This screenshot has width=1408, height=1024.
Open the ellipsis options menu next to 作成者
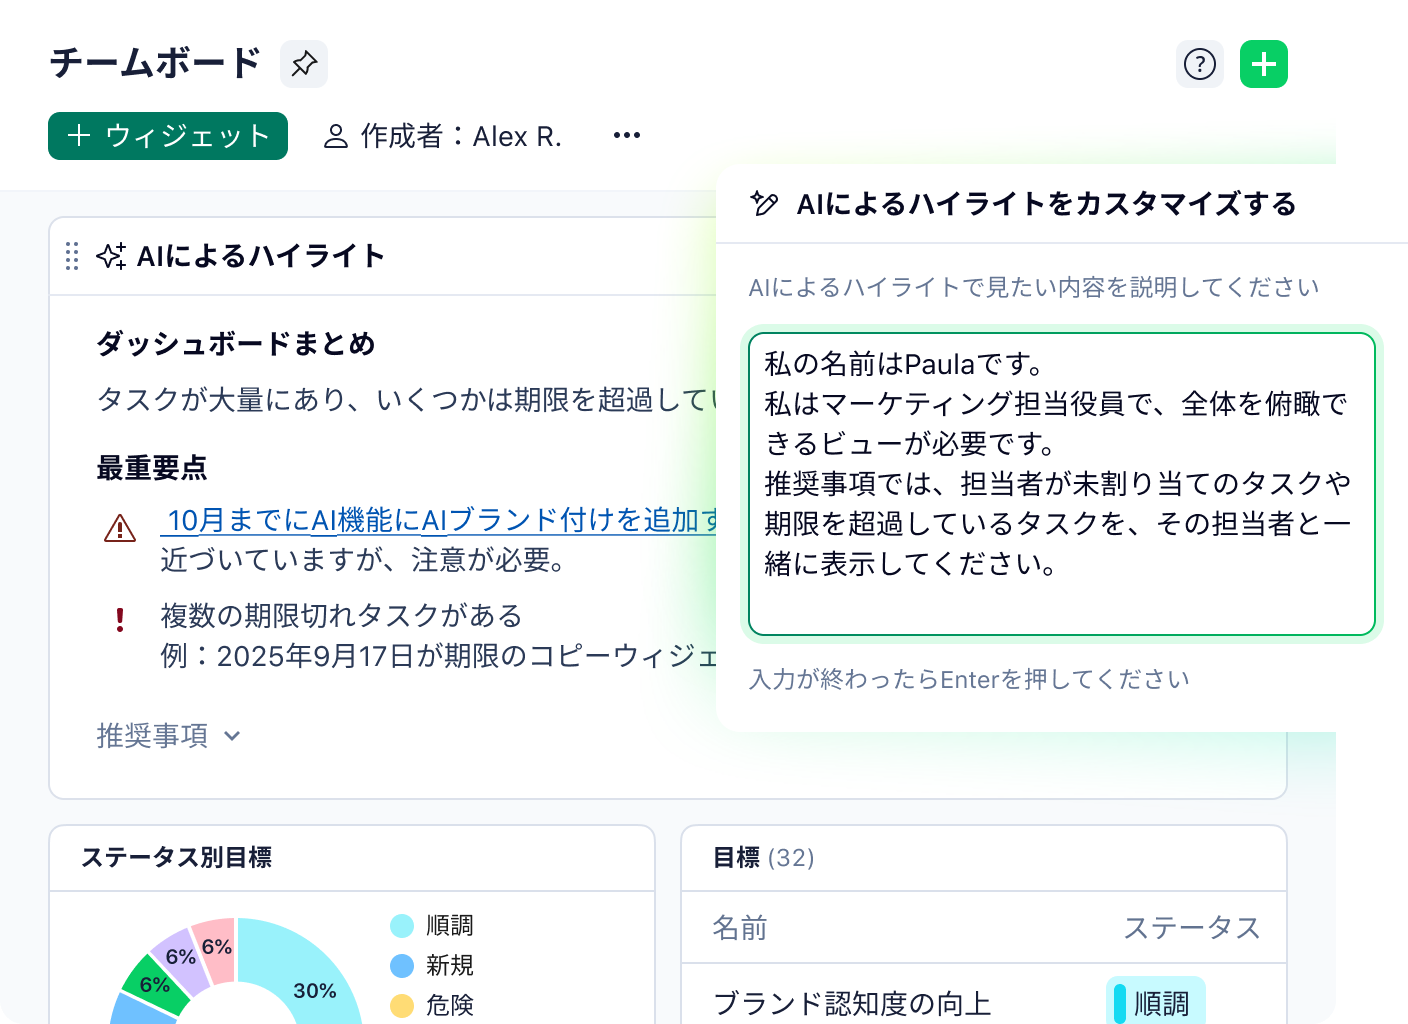pyautogui.click(x=625, y=134)
